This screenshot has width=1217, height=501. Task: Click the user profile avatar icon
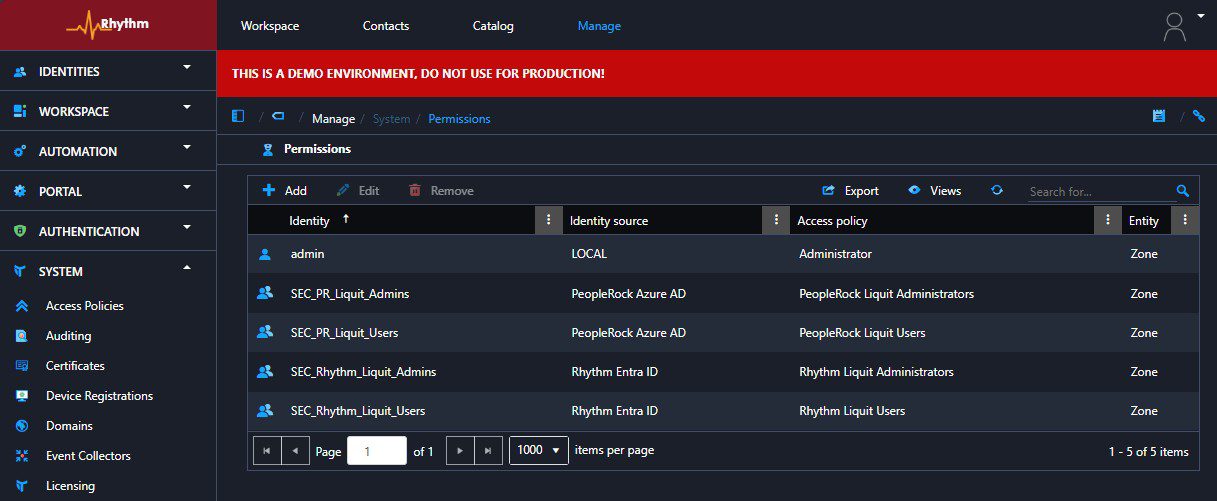coord(1175,27)
